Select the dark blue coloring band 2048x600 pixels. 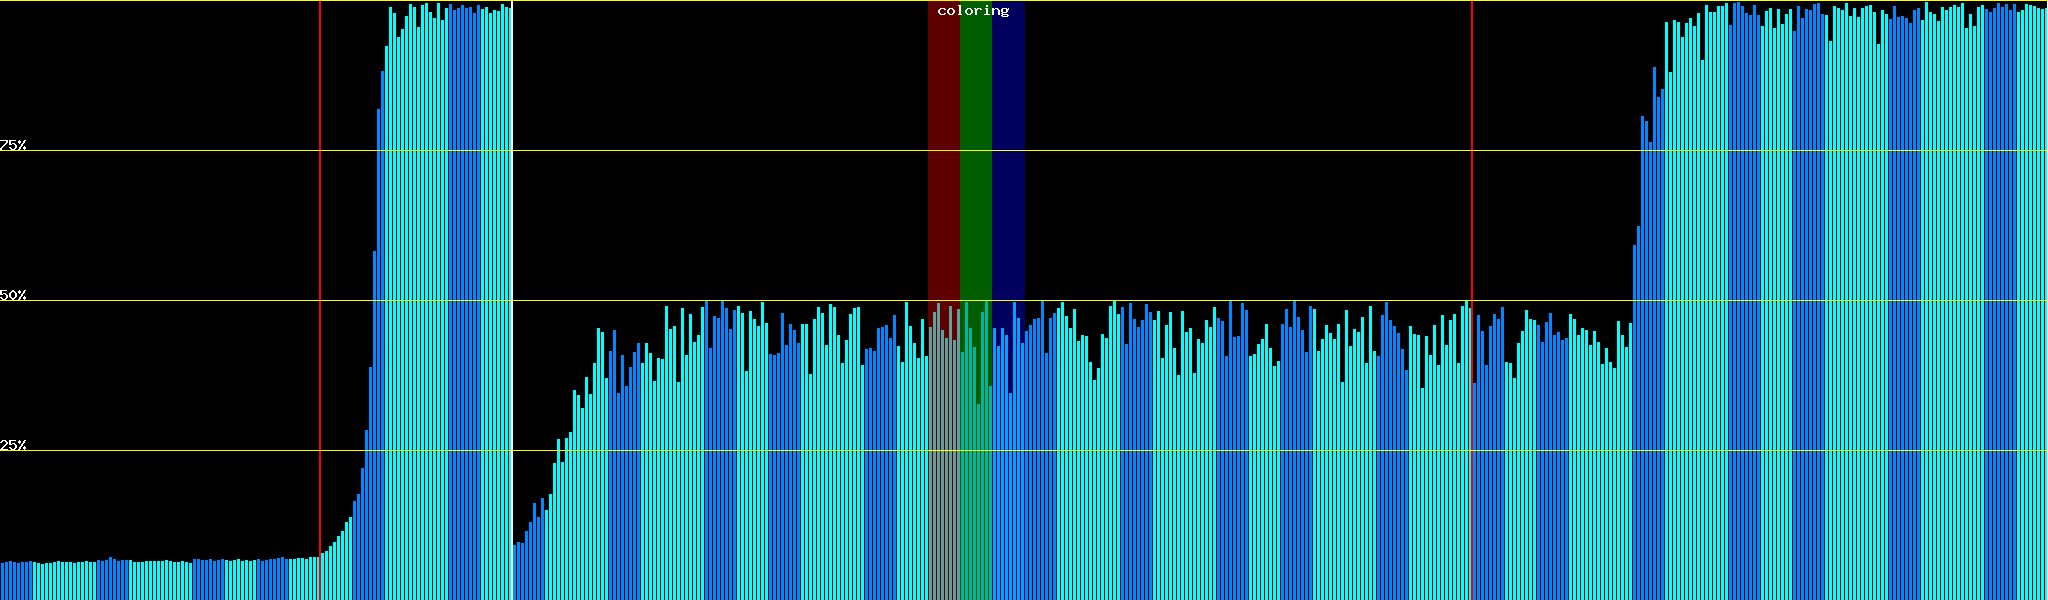pos(1008,150)
